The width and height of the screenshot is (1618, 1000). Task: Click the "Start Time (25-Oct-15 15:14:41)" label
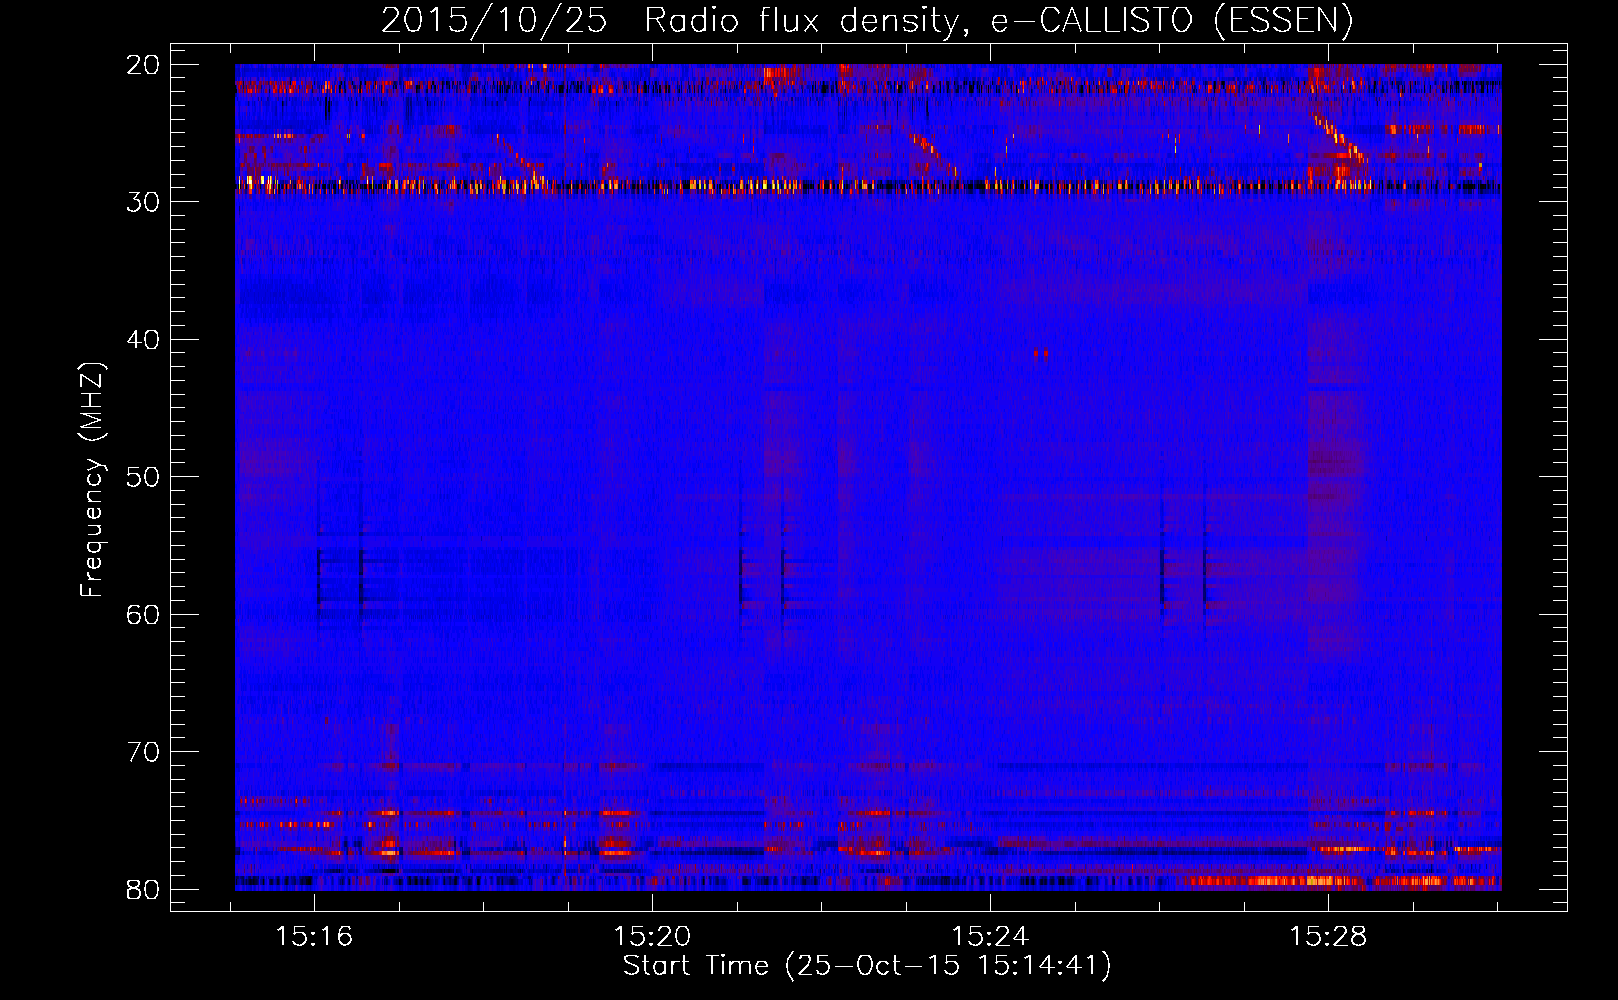pyautogui.click(x=867, y=966)
